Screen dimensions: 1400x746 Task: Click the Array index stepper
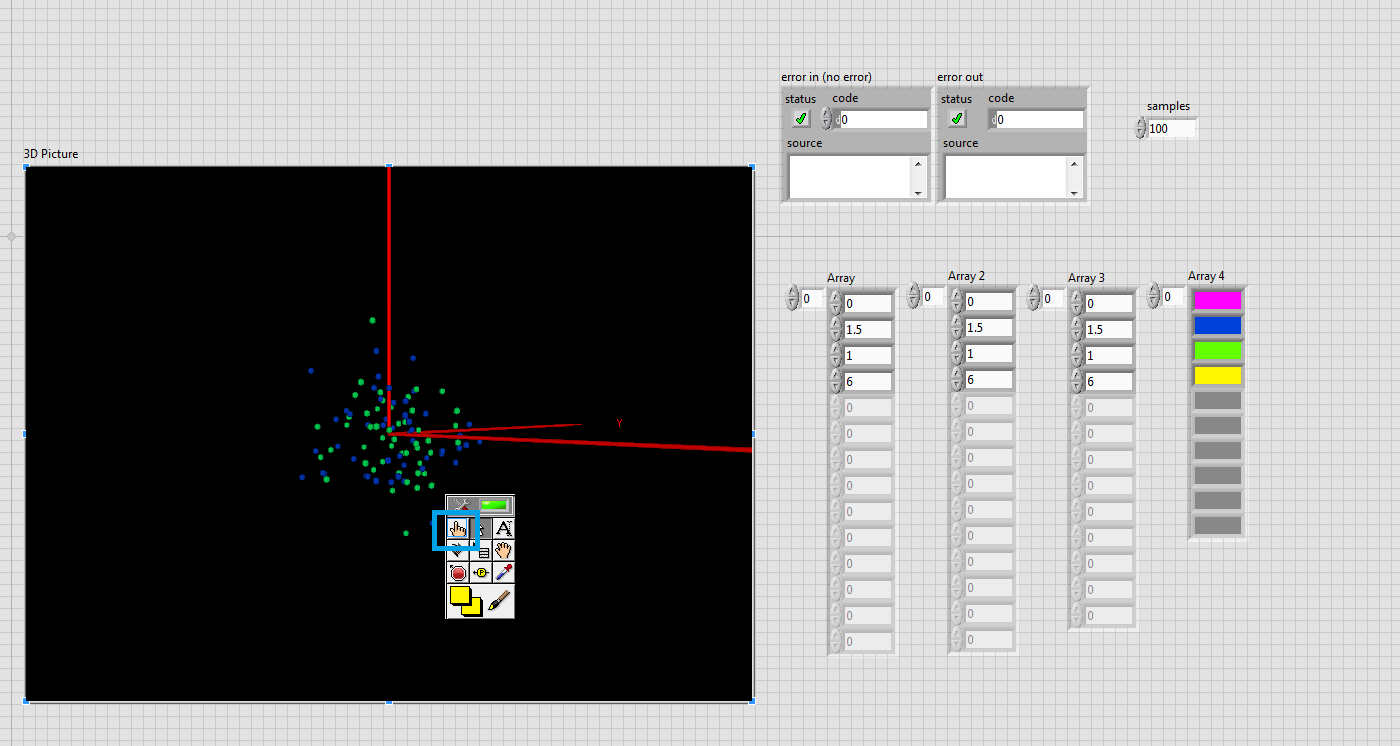coord(794,297)
